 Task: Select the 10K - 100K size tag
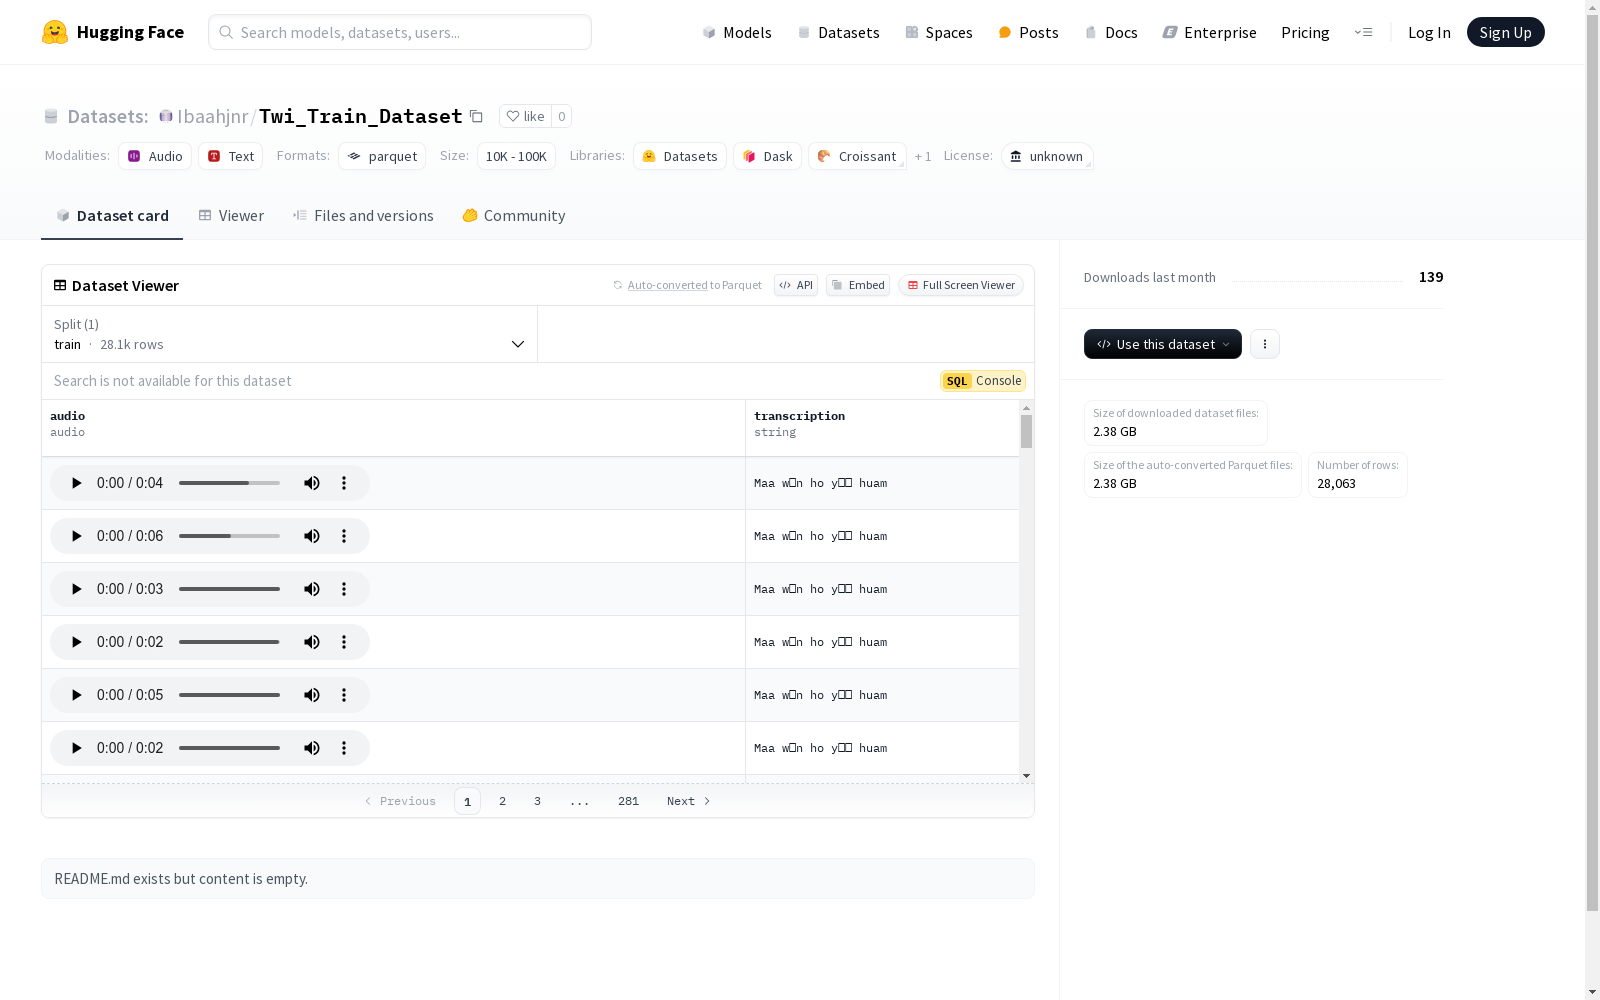tap(516, 156)
